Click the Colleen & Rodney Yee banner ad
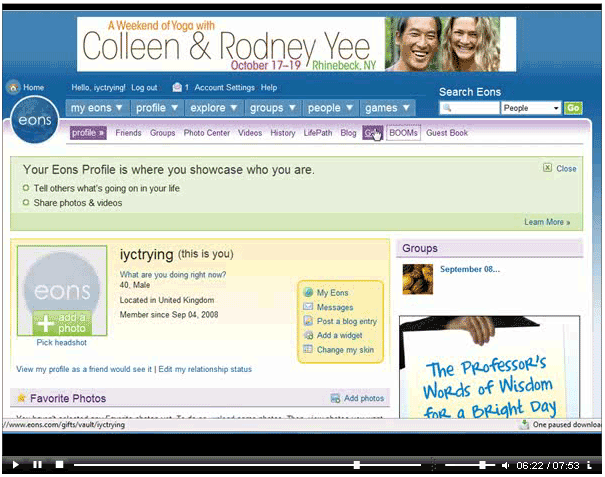Viewport: 605px width, 477px height. (296, 44)
